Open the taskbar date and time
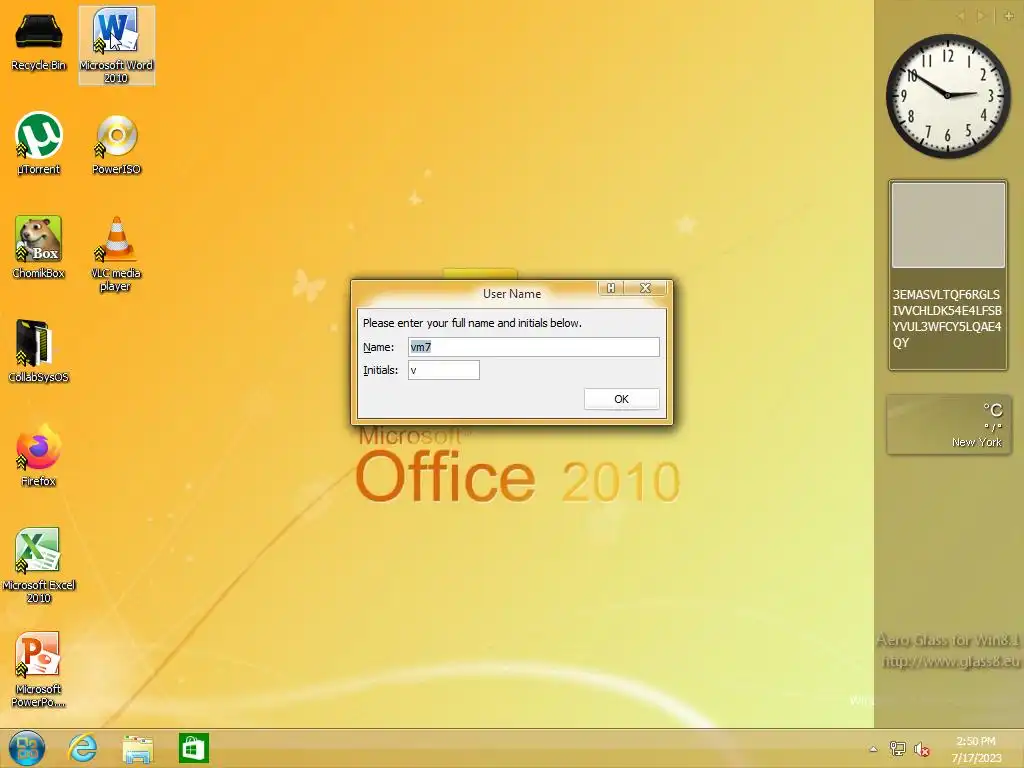This screenshot has width=1024, height=768. 976,749
